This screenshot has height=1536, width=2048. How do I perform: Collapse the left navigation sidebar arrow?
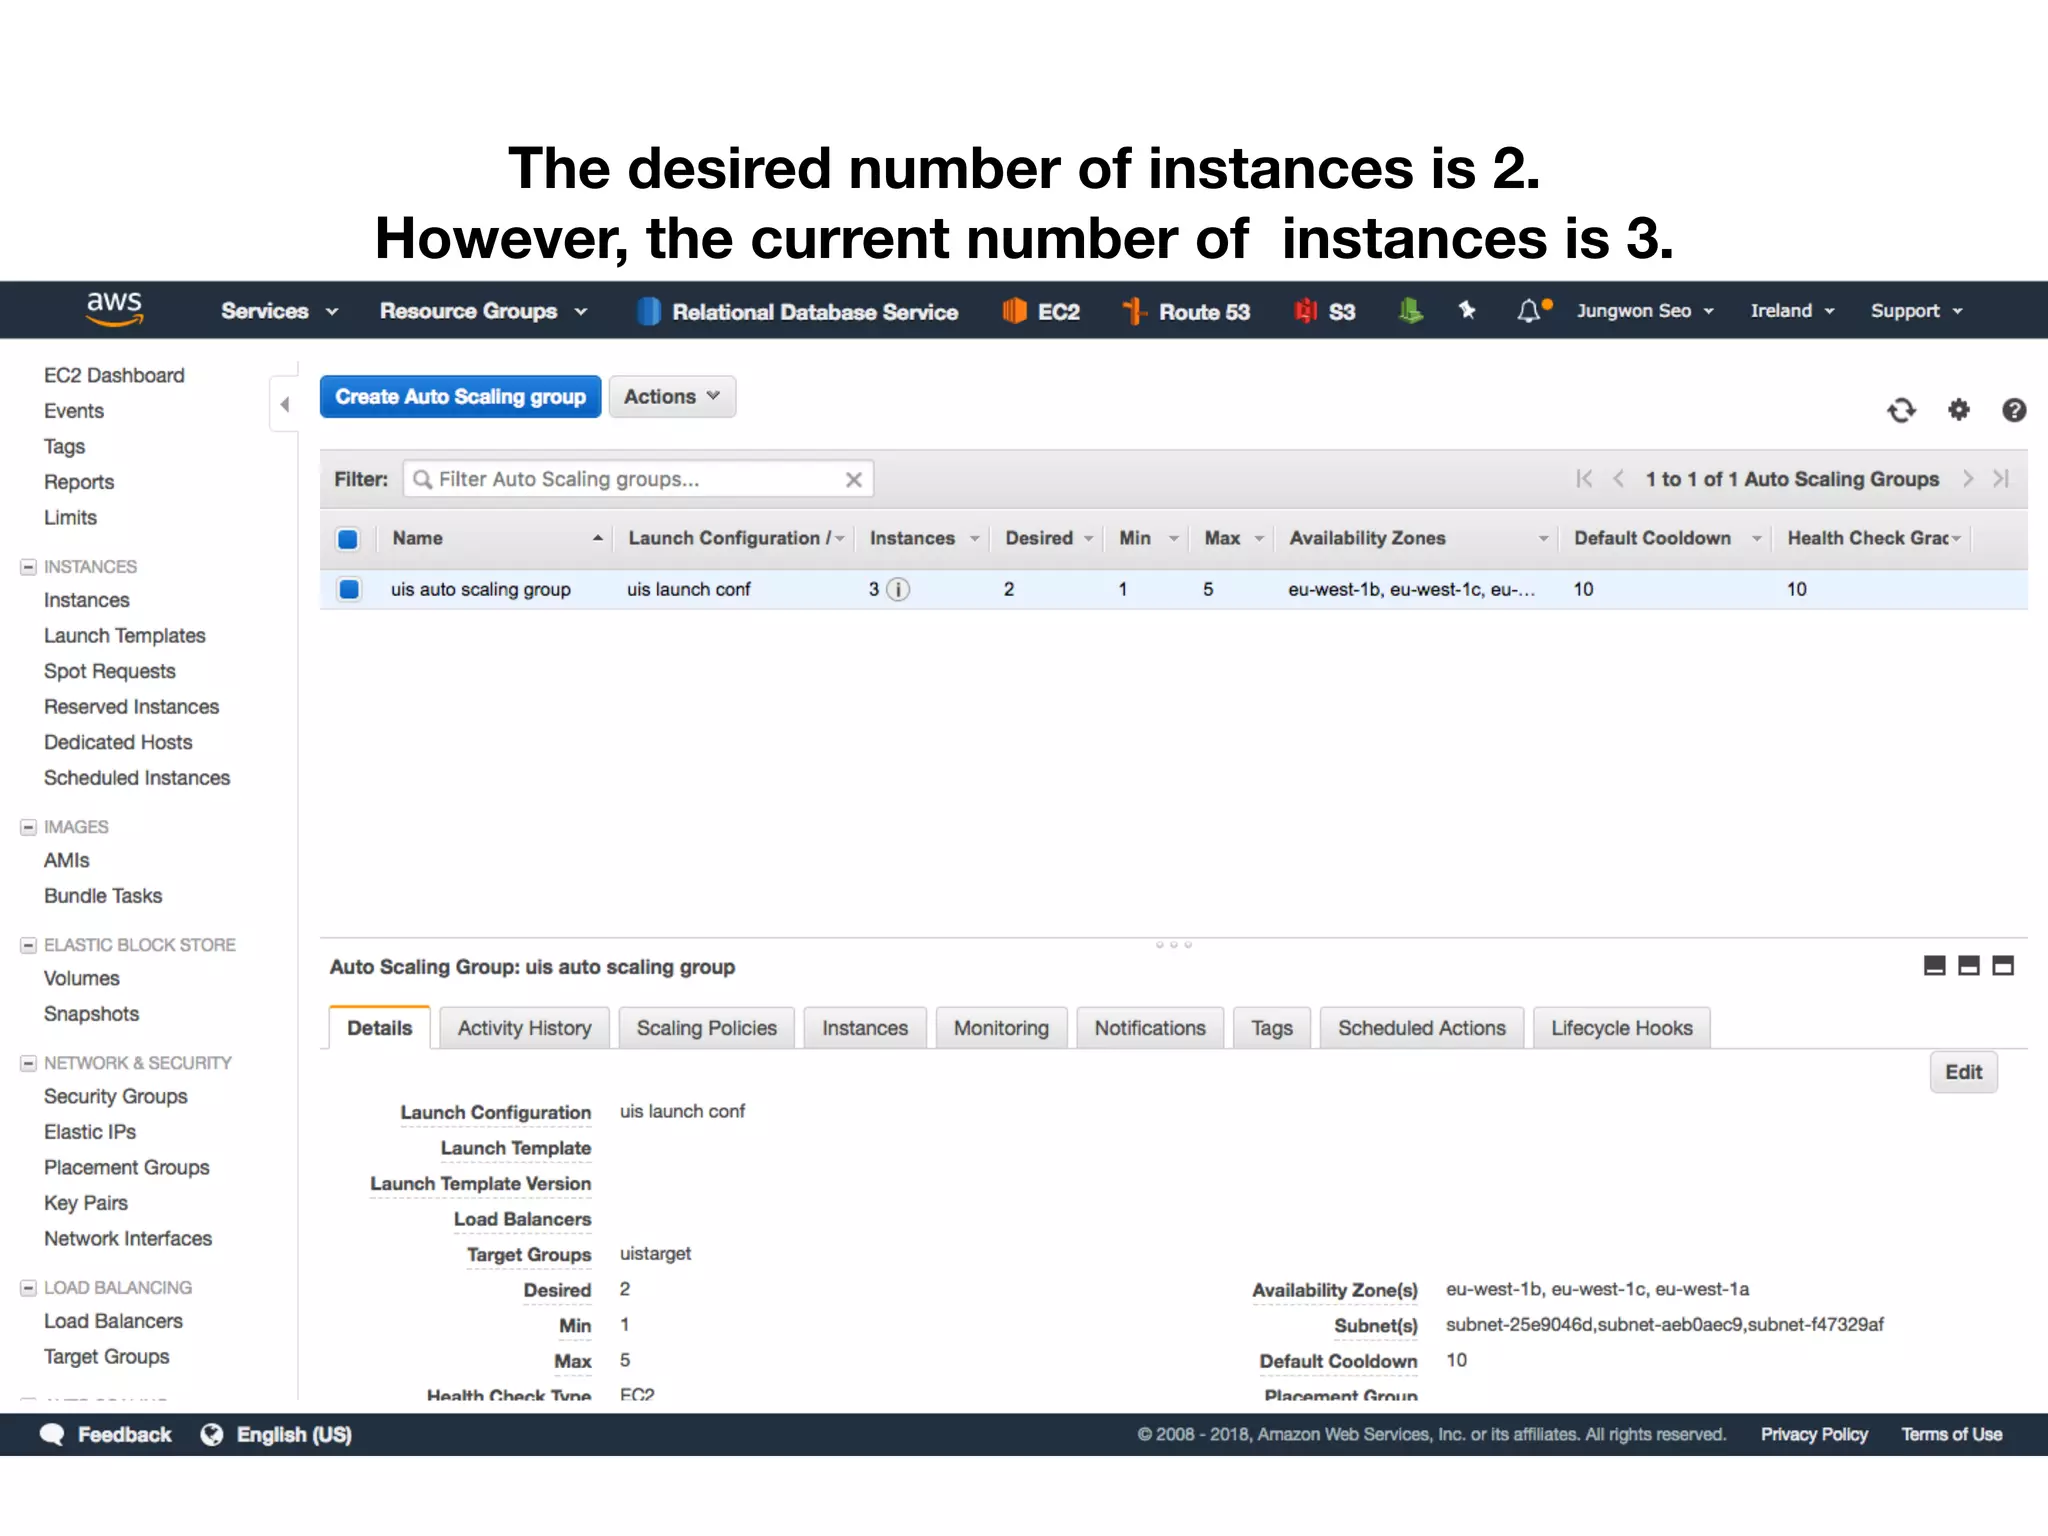[285, 405]
